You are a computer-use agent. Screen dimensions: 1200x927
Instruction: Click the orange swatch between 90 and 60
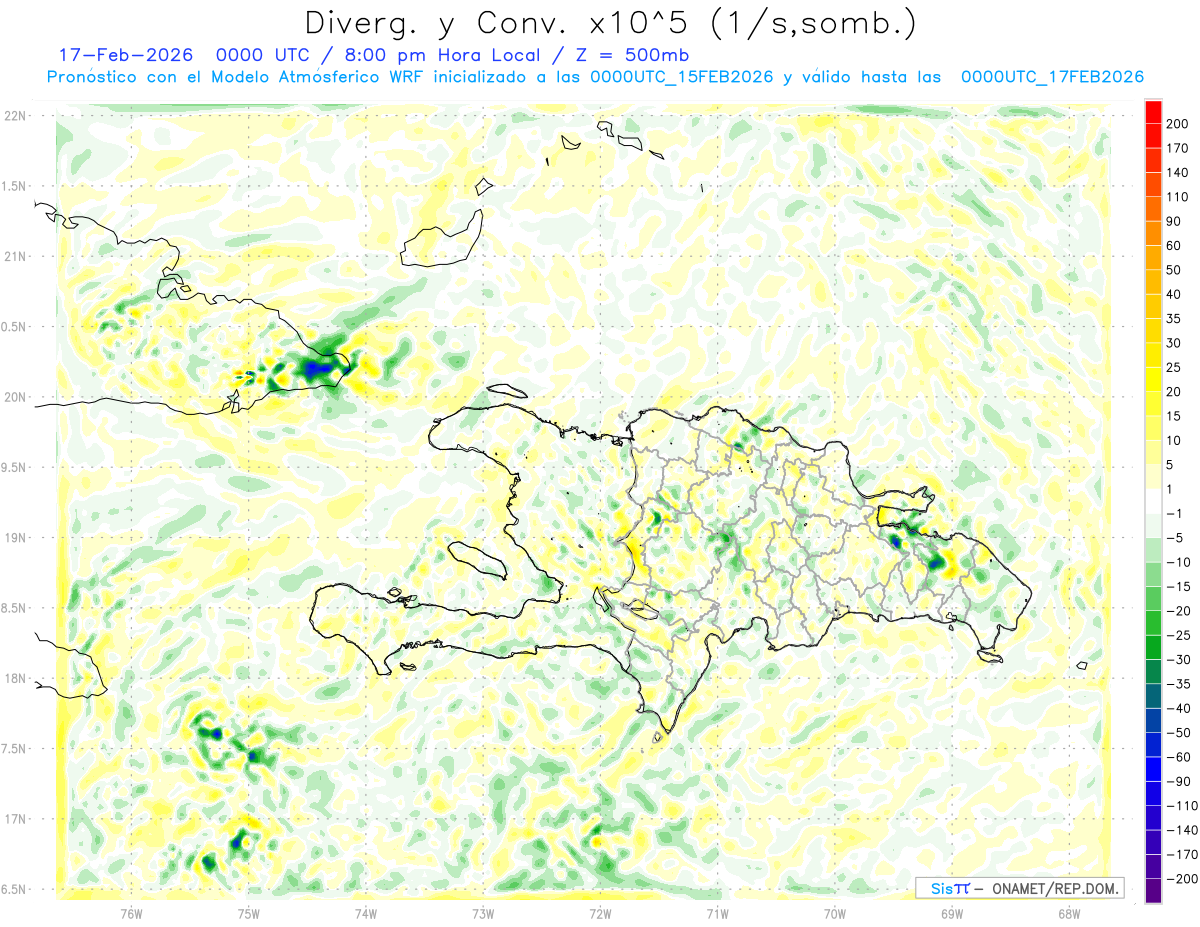pos(1153,233)
